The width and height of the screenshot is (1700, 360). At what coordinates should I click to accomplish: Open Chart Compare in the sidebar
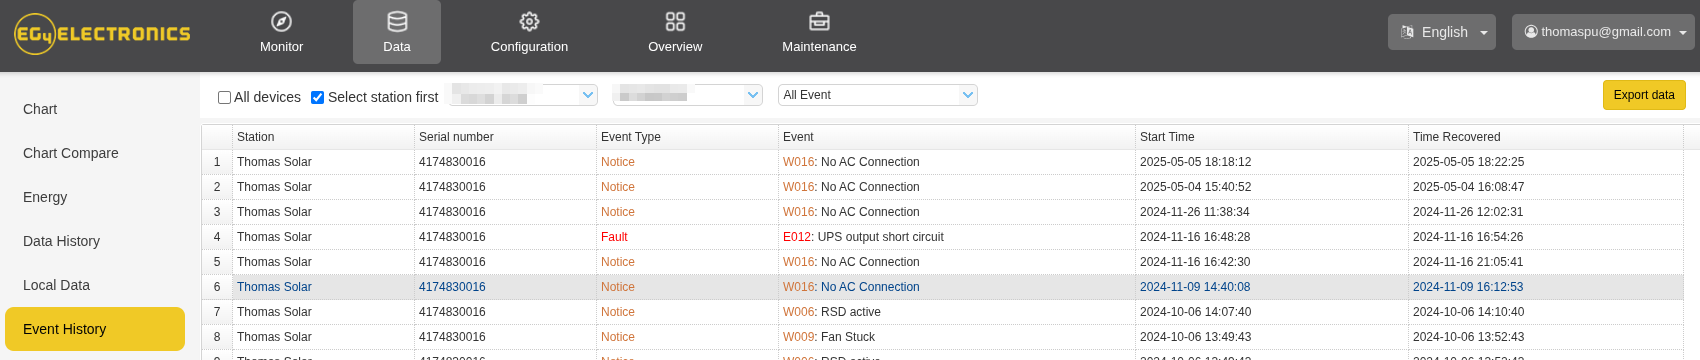tap(71, 153)
